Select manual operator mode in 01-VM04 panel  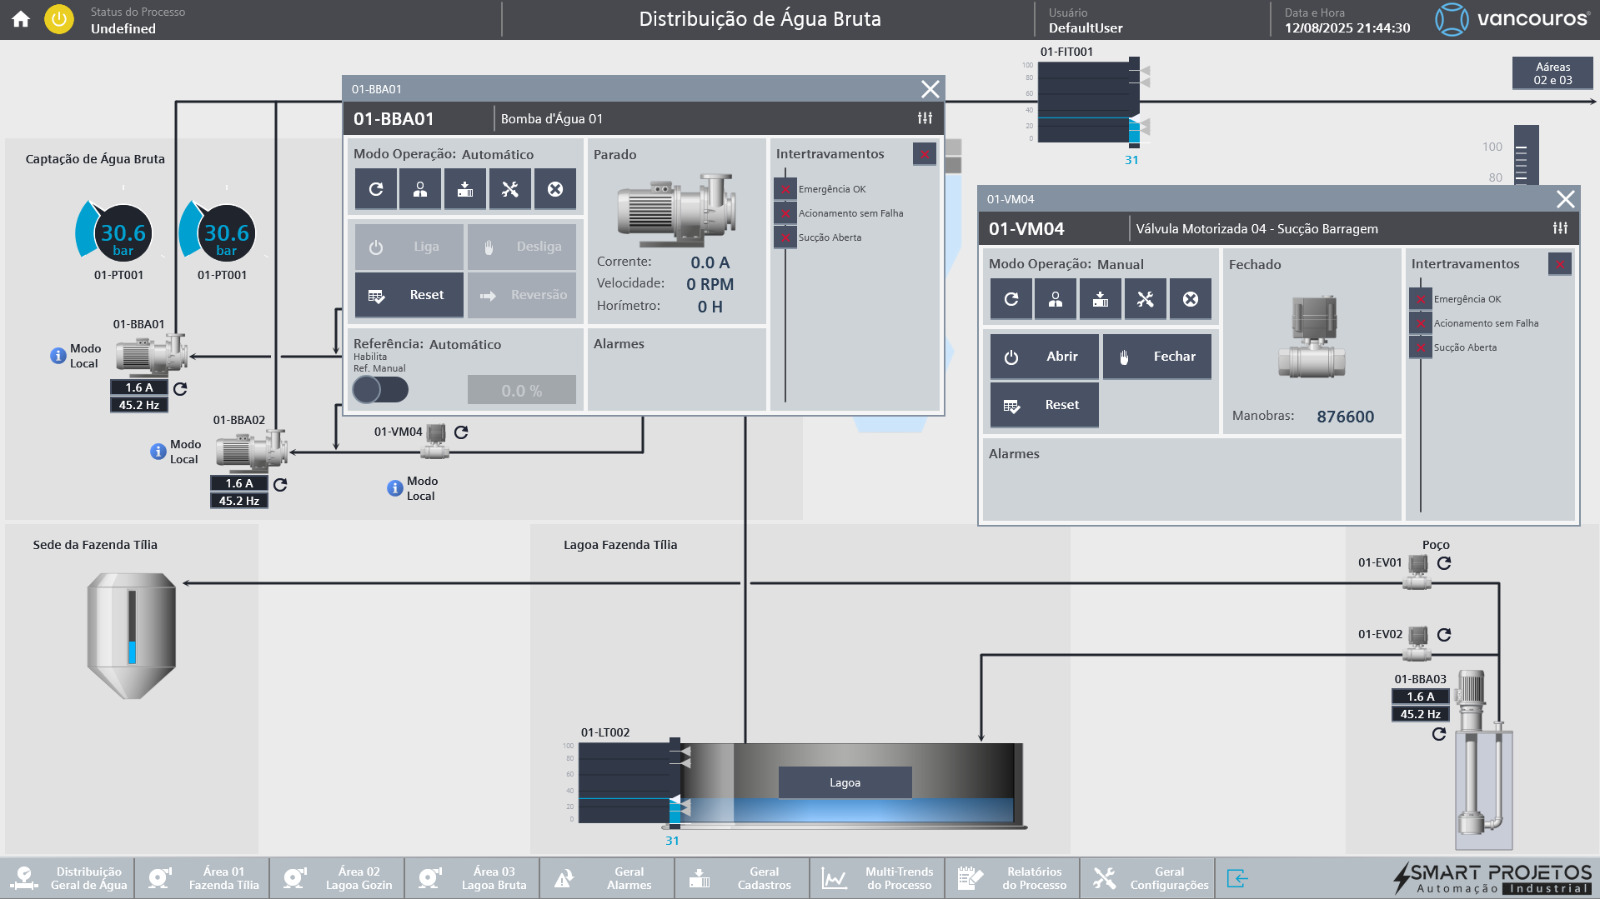coord(1055,299)
